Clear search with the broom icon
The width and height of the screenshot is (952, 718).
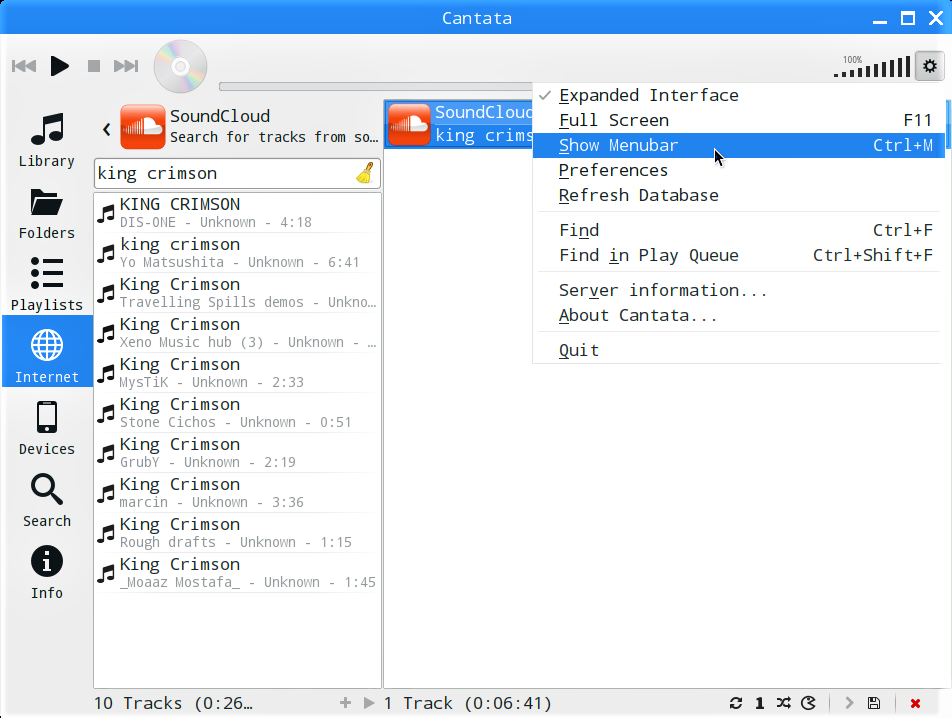click(366, 173)
